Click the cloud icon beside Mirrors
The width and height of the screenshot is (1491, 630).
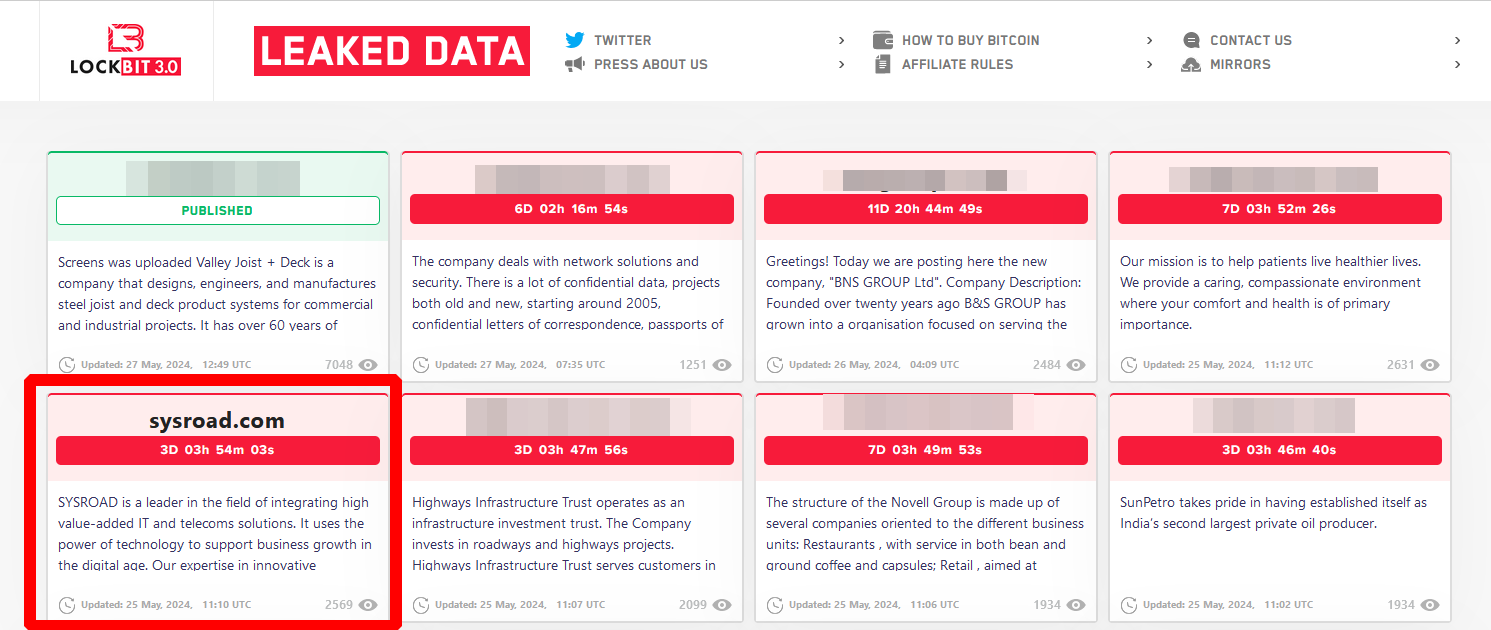click(x=1191, y=65)
